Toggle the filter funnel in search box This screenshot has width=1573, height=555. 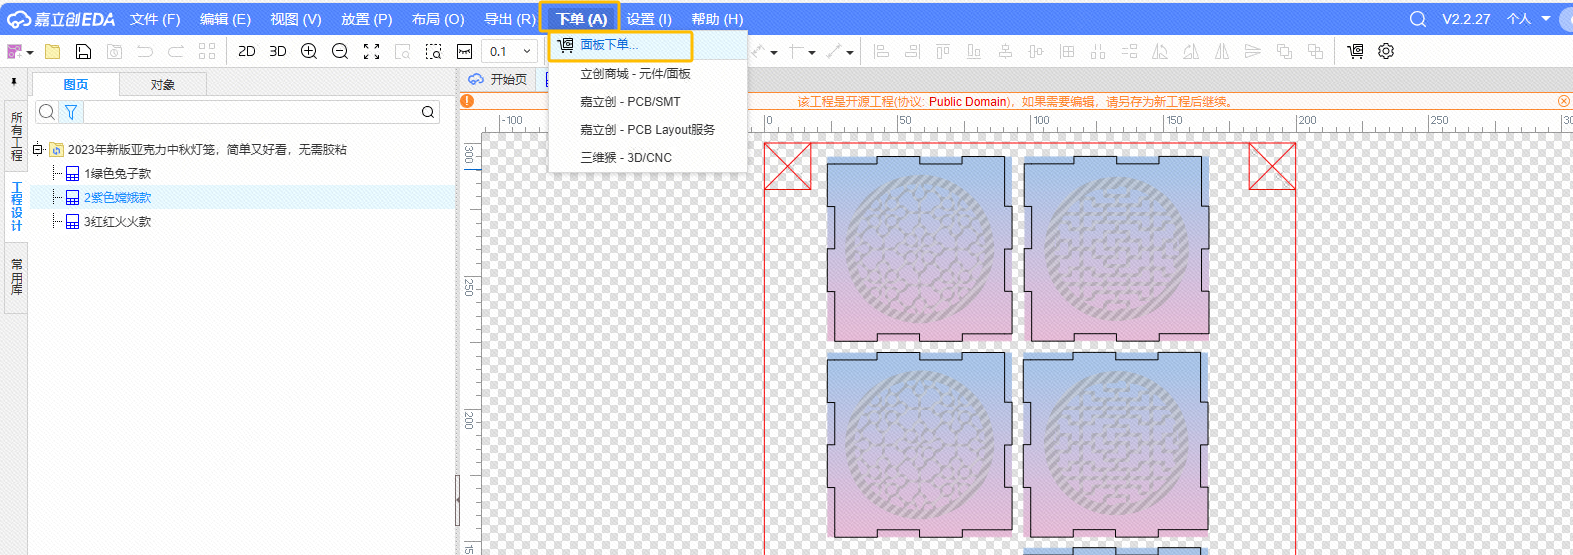tap(71, 112)
